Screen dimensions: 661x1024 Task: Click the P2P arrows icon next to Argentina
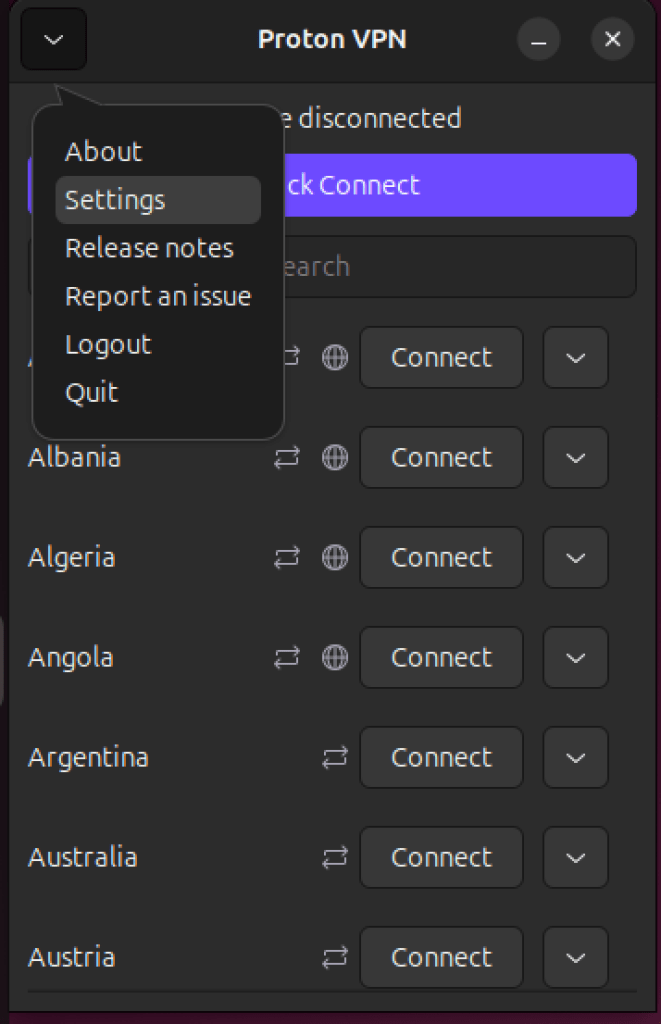335,758
